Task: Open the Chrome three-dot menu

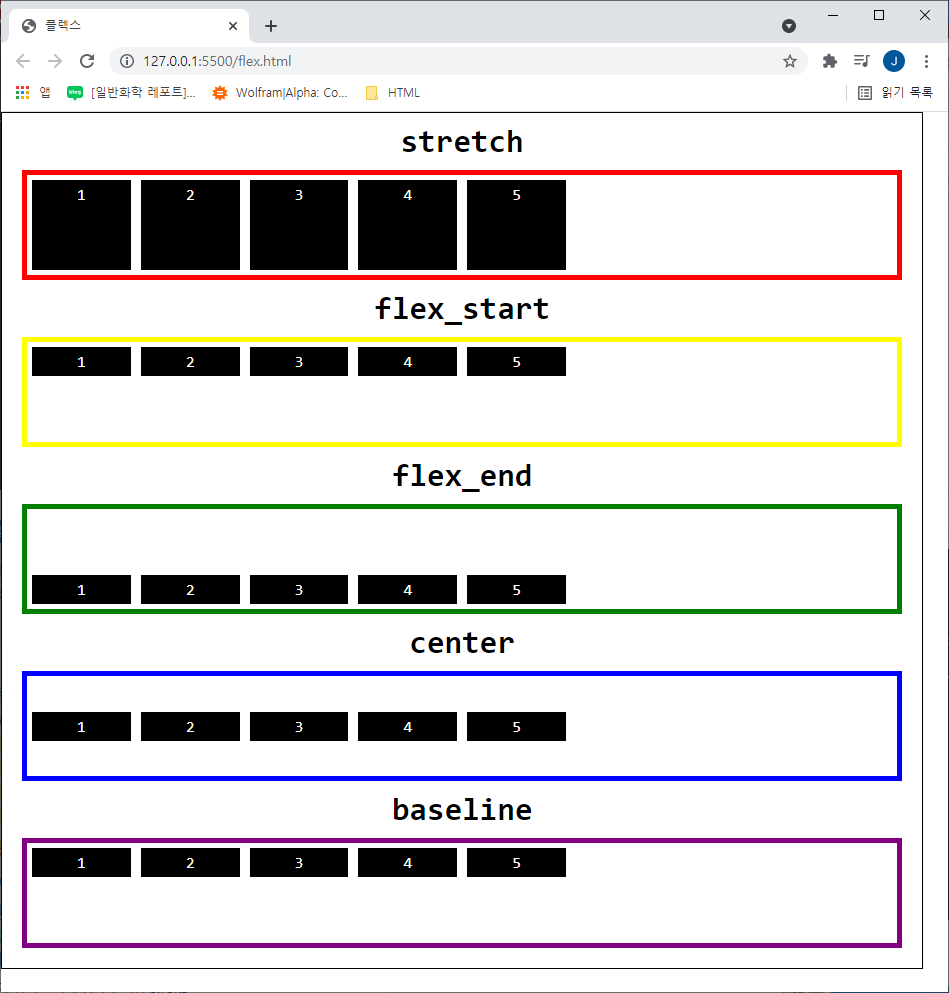Action: [926, 61]
